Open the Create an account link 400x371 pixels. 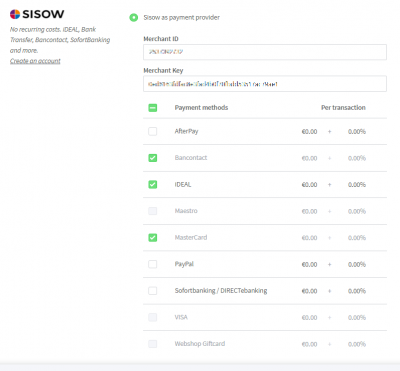click(35, 61)
